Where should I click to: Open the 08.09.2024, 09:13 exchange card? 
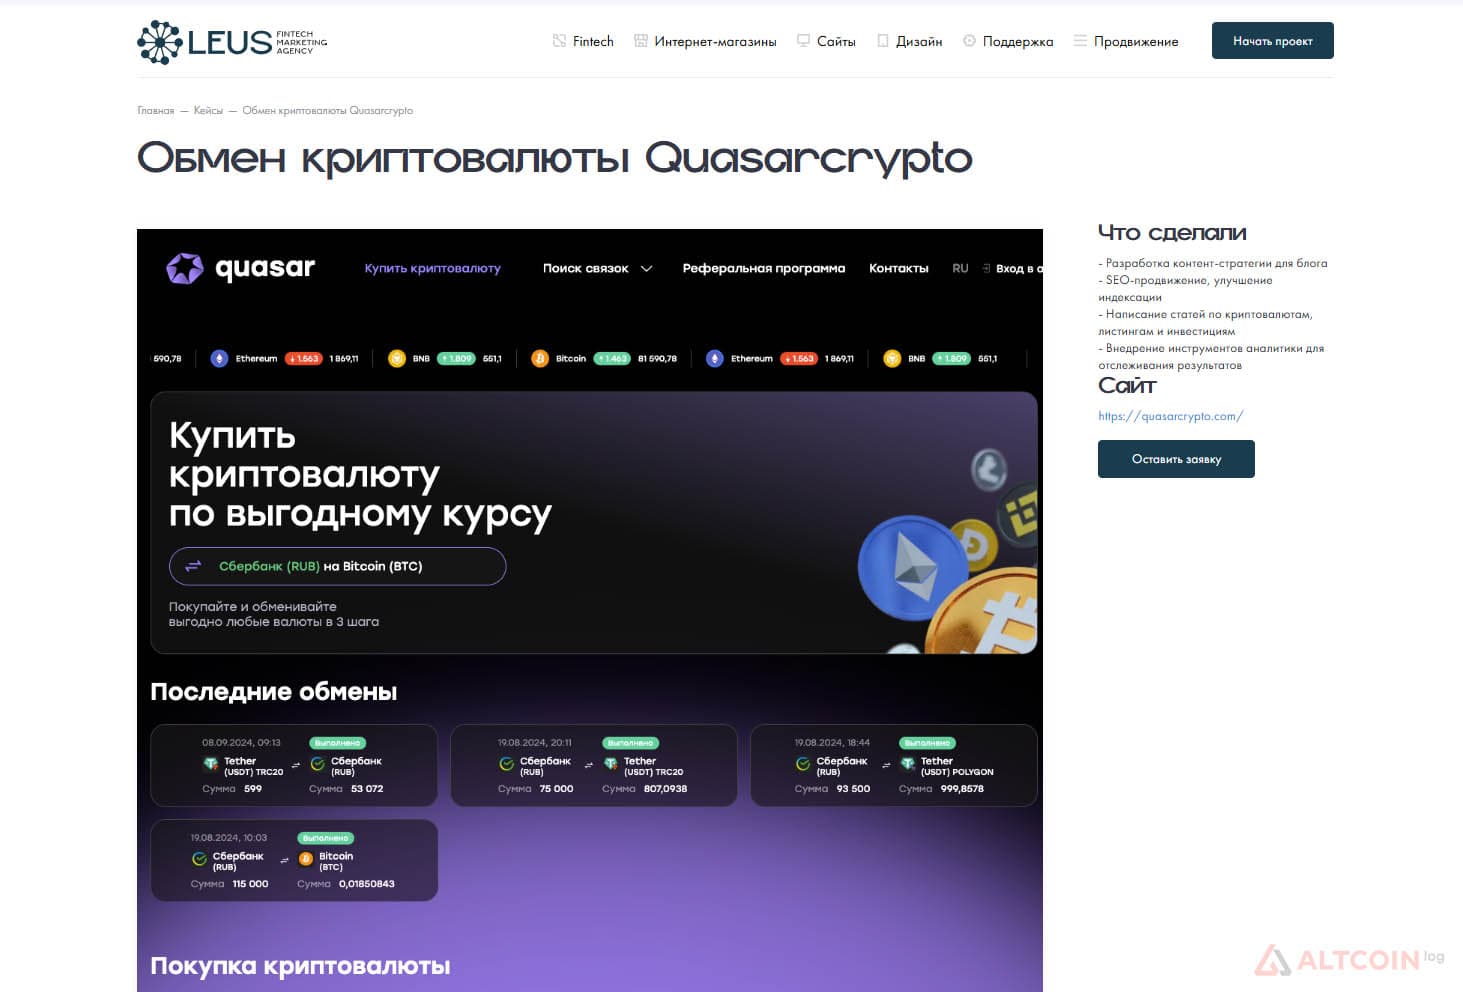[294, 765]
